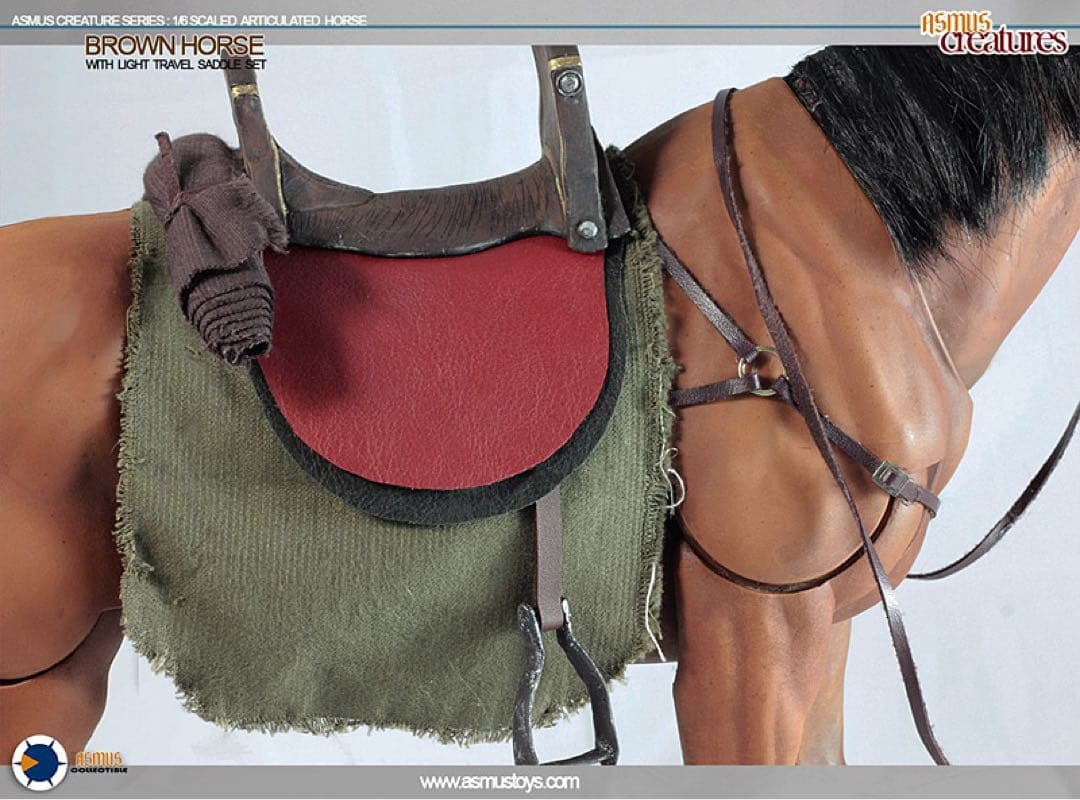Select the 'With Light Travel Saddle Set' subtitle
Screen dimensions: 1080x800
point(175,65)
